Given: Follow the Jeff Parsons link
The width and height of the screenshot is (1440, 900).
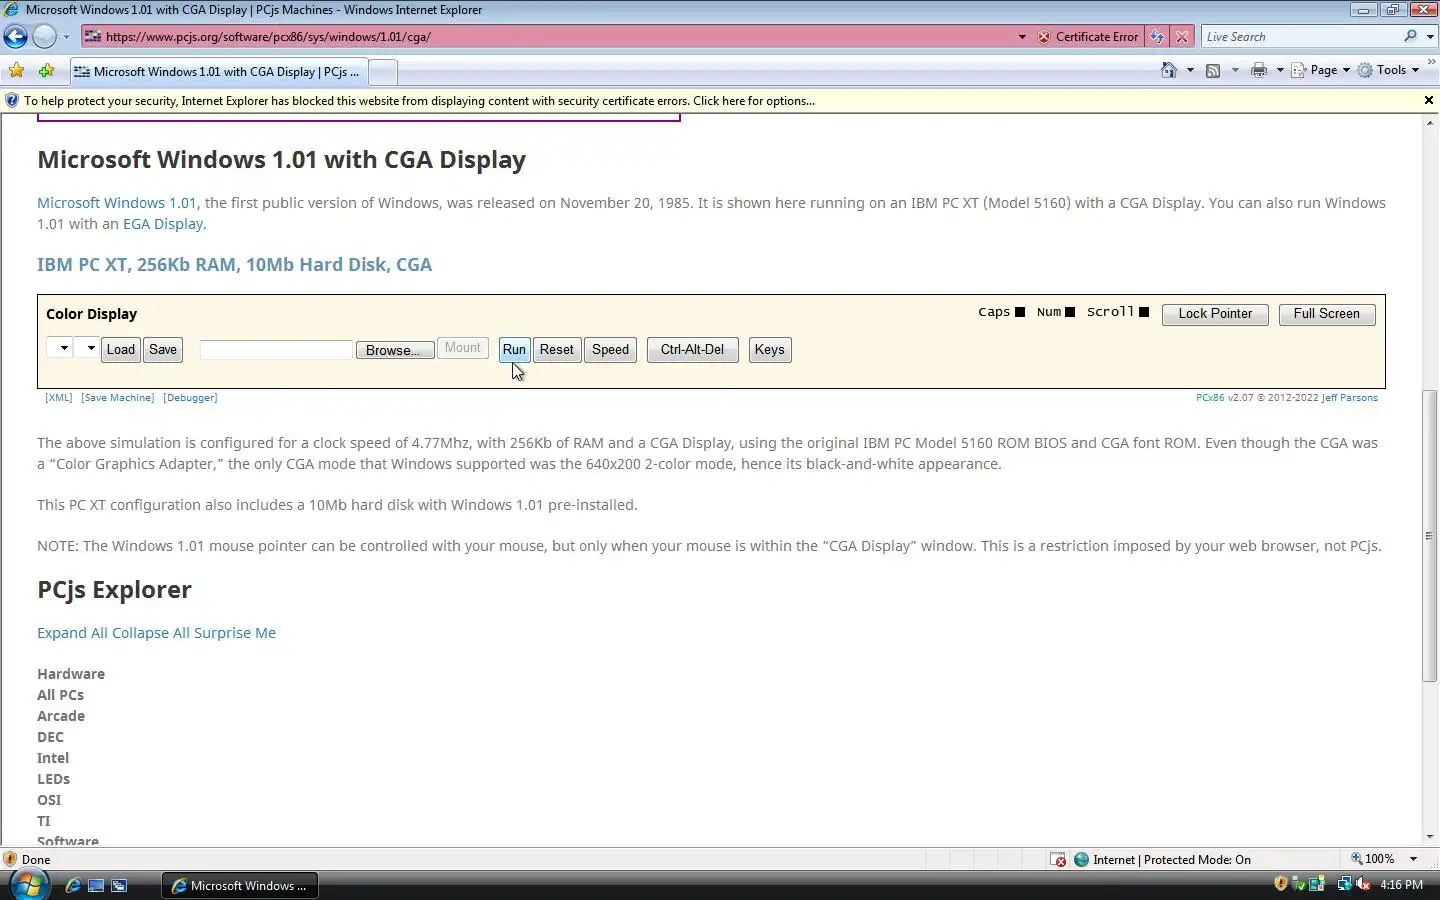Looking at the screenshot, I should point(1350,398).
